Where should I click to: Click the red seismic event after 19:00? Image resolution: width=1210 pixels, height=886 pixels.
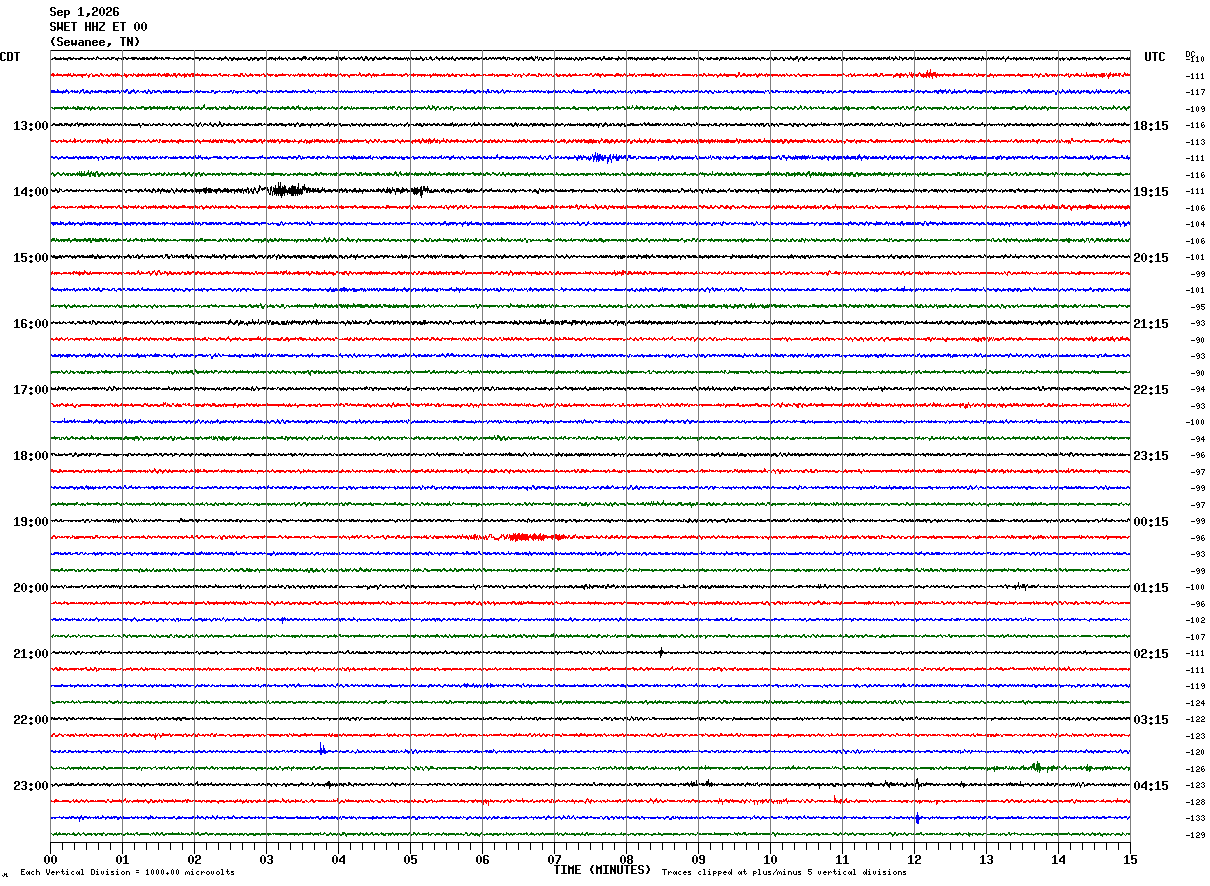534,537
